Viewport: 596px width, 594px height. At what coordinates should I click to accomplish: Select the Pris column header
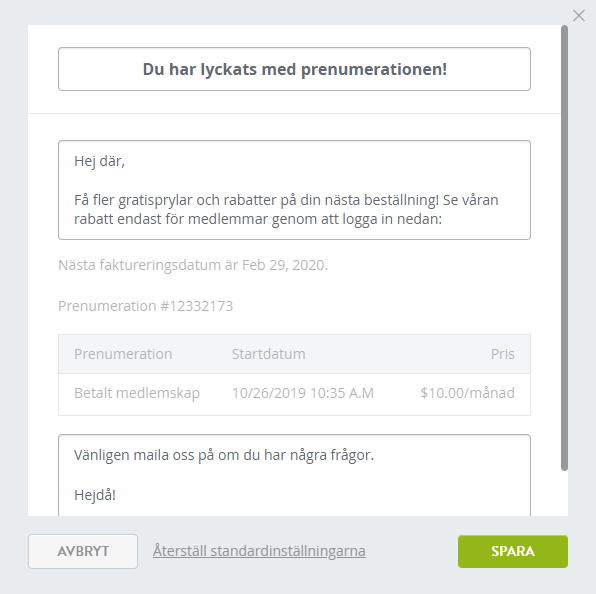coord(502,354)
